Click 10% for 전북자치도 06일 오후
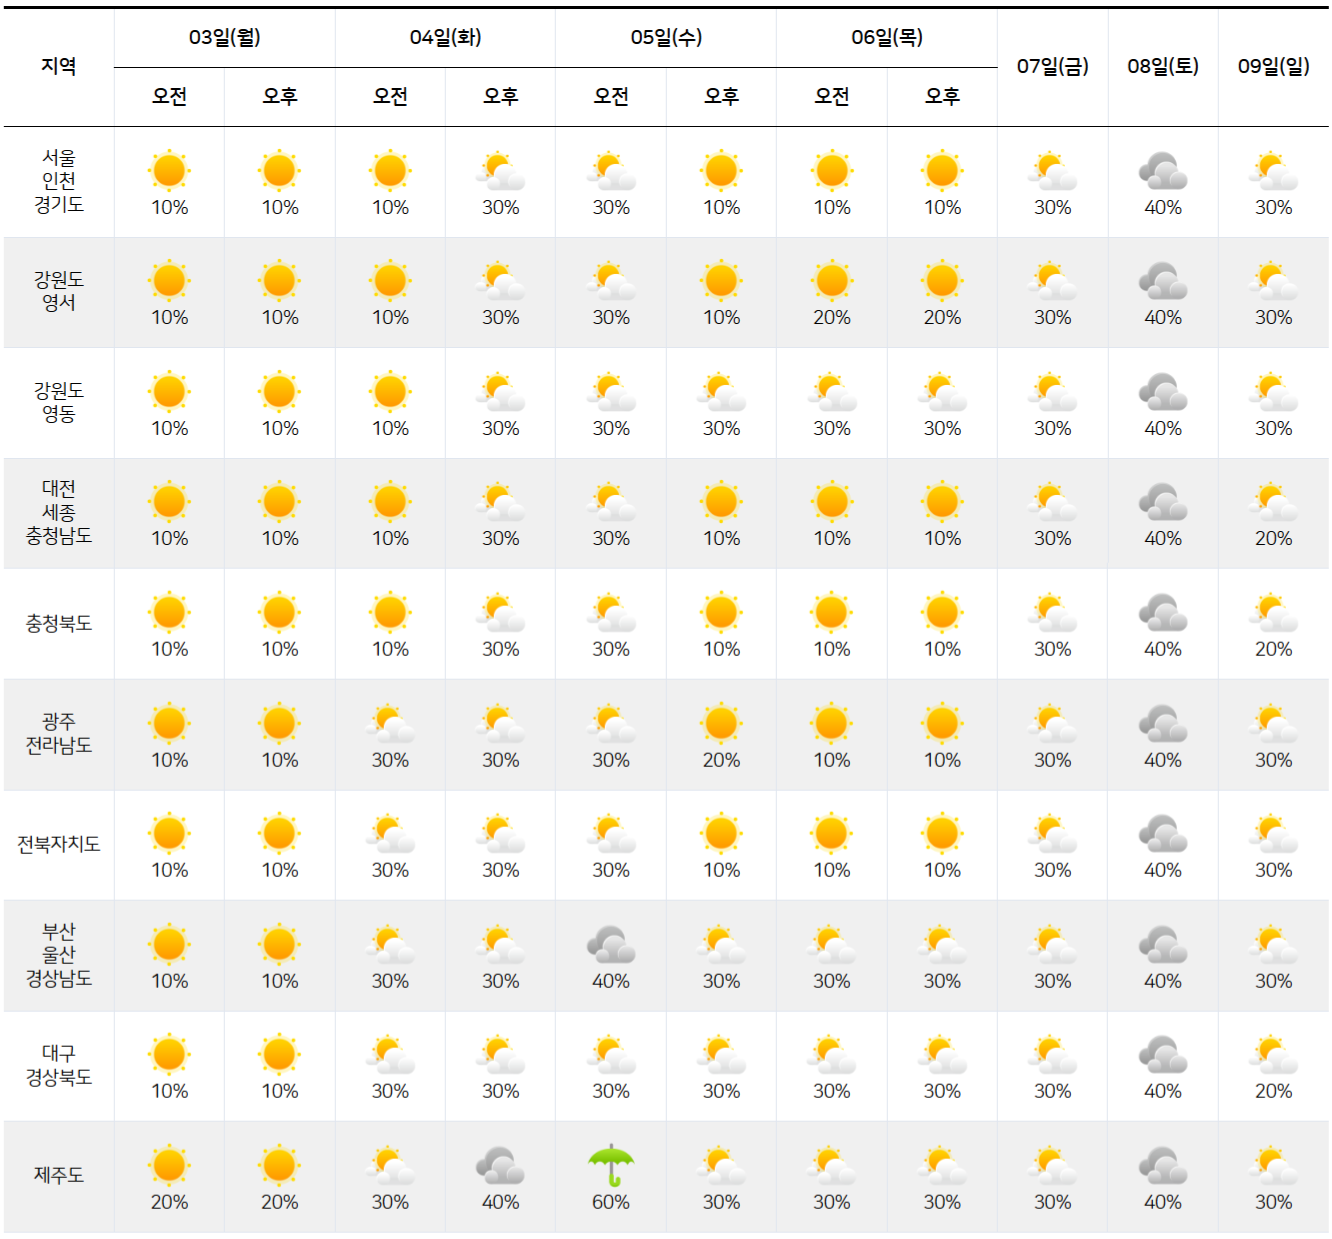This screenshot has width=1332, height=1239. (942, 870)
